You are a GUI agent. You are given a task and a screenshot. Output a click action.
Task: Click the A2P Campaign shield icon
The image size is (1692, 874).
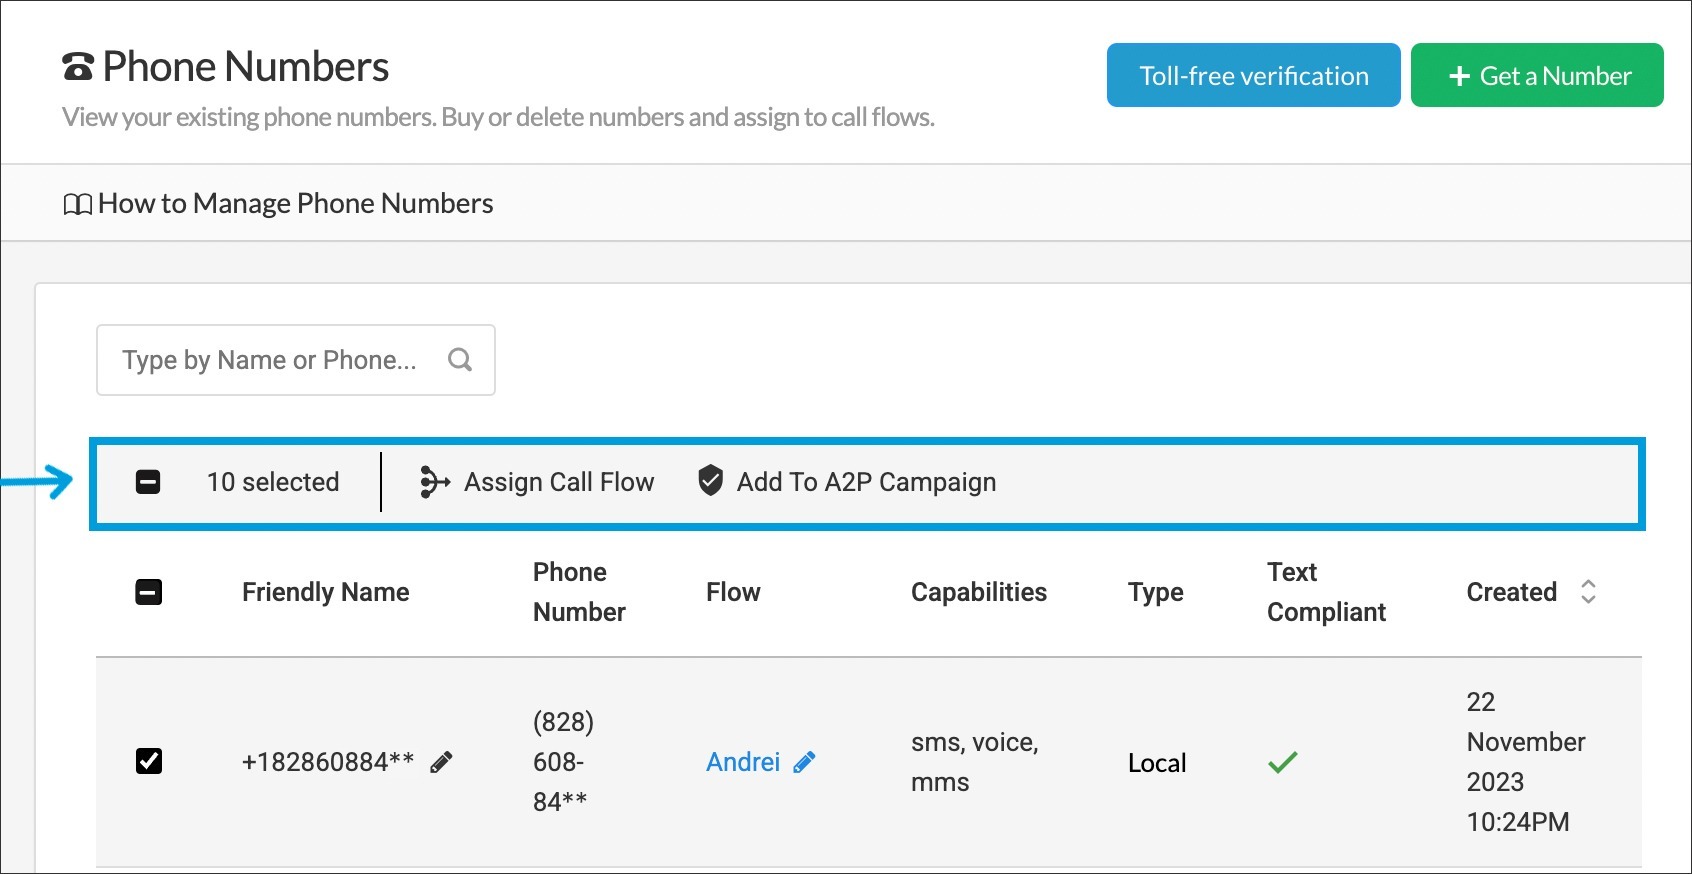coord(710,481)
